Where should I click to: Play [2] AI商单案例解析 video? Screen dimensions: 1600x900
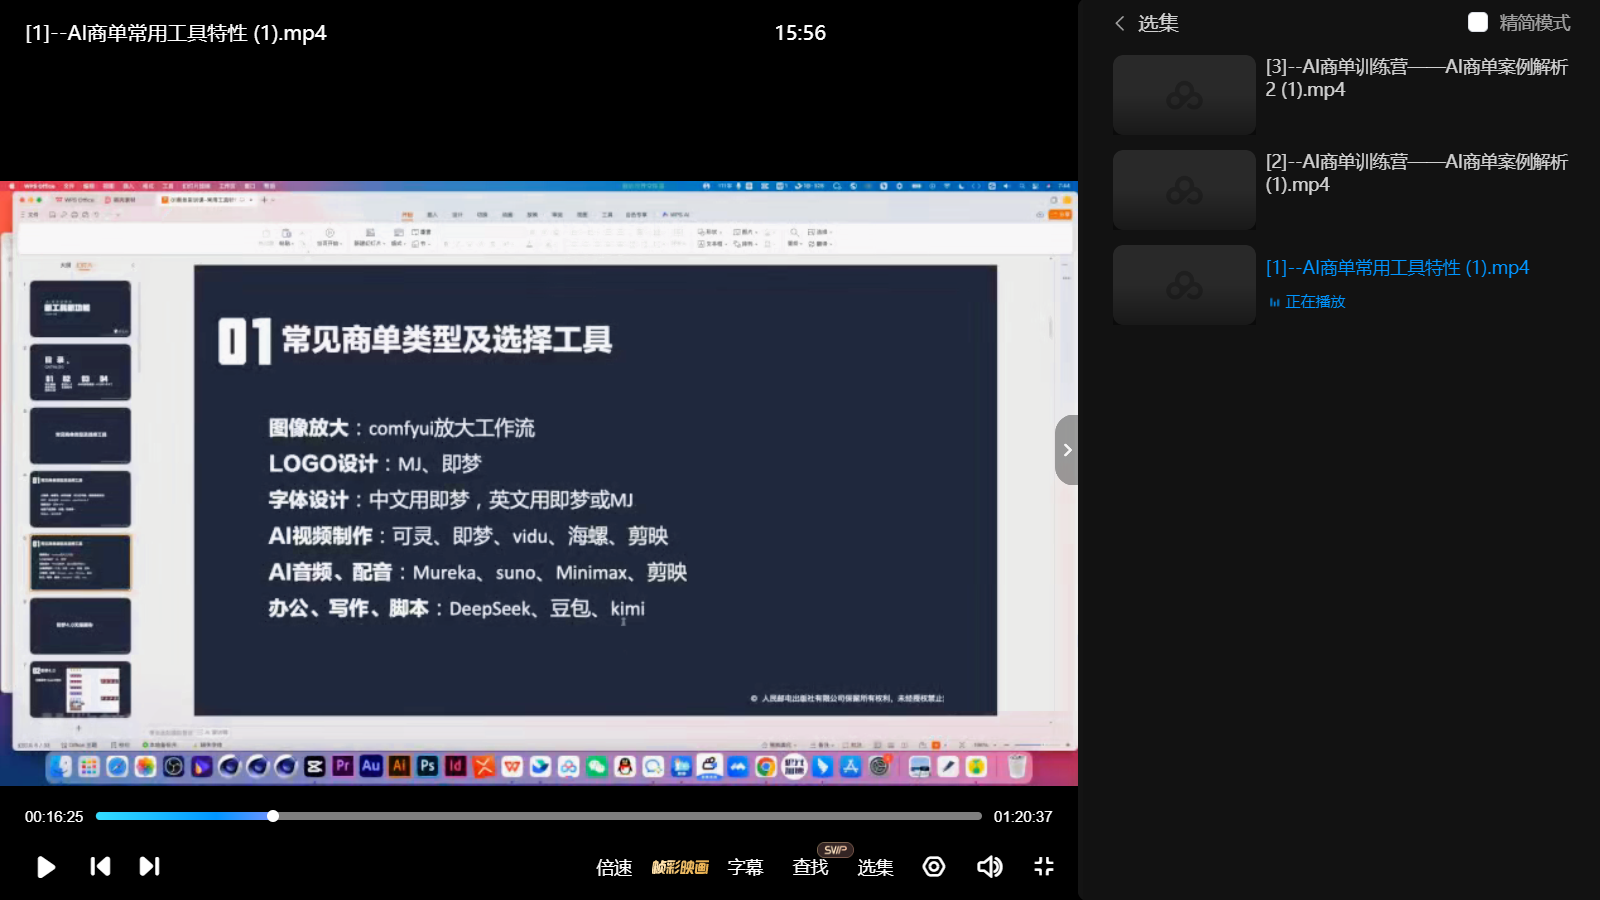[x=1416, y=173]
